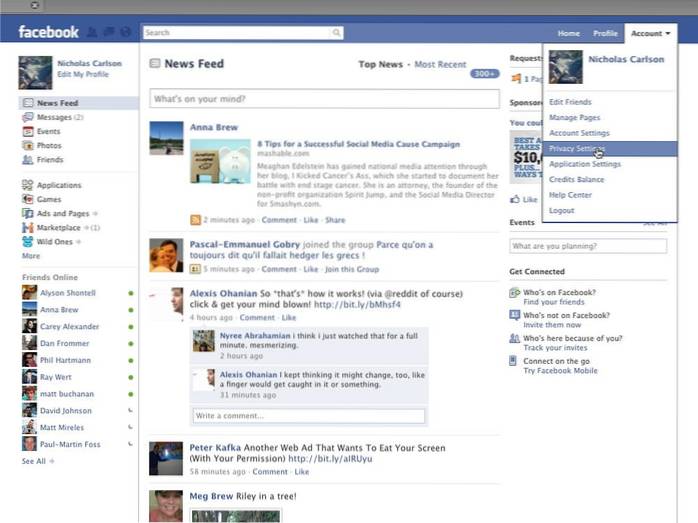Choose Logout in the Account menu

pos(561,210)
